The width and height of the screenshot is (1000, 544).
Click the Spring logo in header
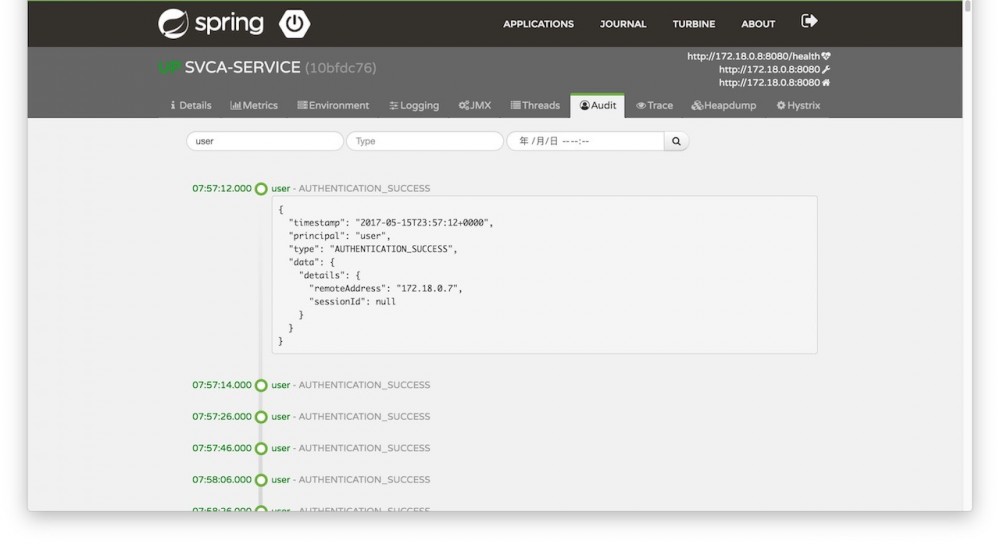[x=211, y=23]
